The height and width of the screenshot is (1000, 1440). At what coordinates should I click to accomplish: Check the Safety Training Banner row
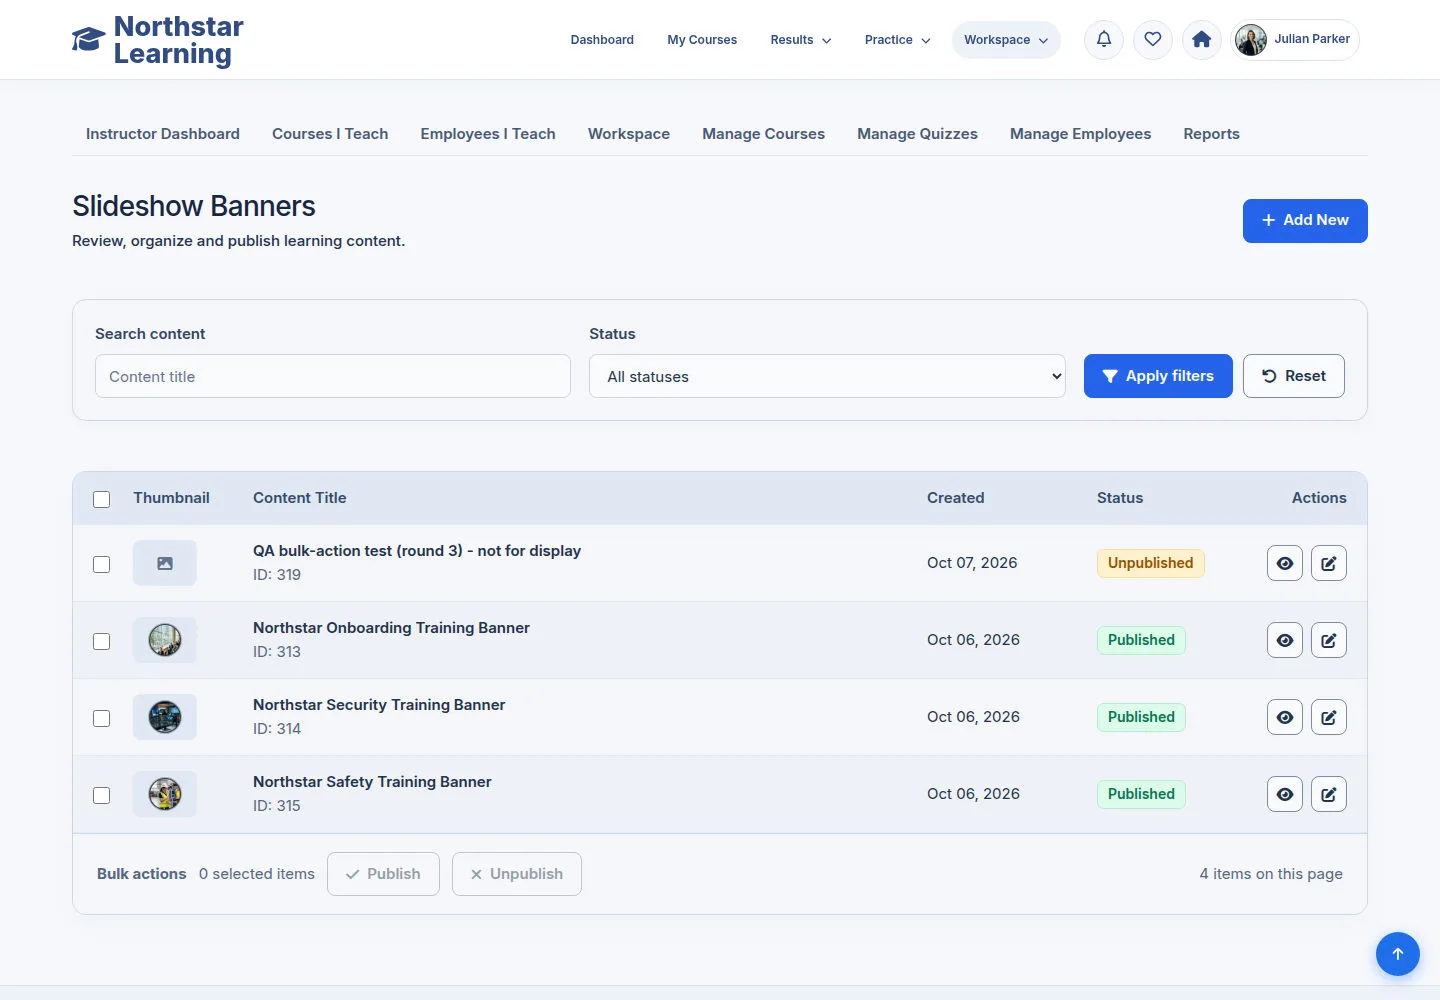click(x=102, y=795)
